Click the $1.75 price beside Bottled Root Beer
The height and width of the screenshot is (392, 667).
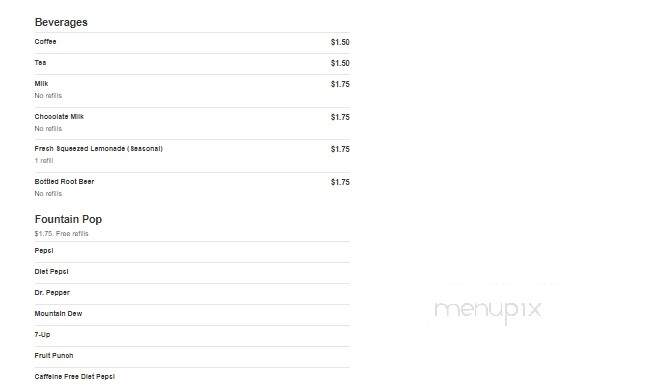point(340,182)
